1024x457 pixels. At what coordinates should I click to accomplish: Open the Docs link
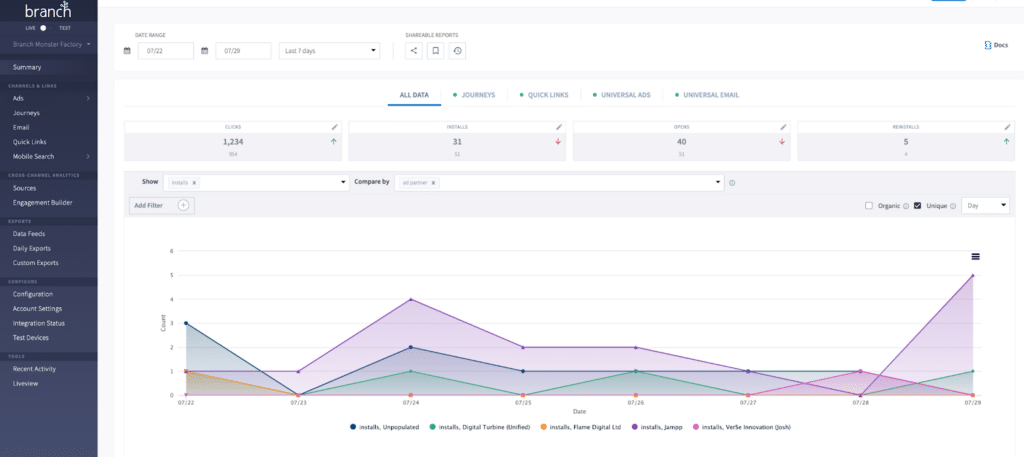[x=996, y=45]
